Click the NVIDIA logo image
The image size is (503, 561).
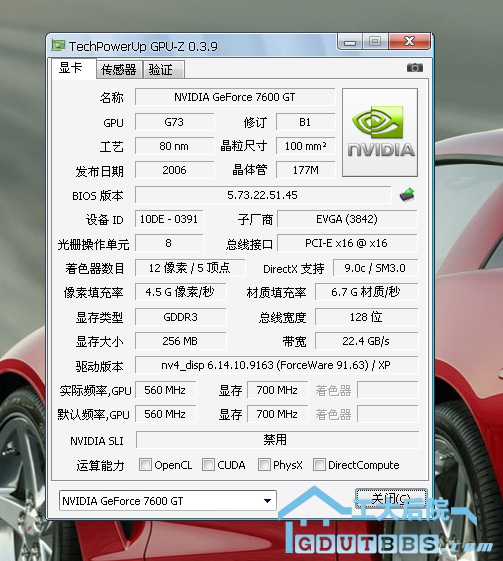tap(380, 132)
